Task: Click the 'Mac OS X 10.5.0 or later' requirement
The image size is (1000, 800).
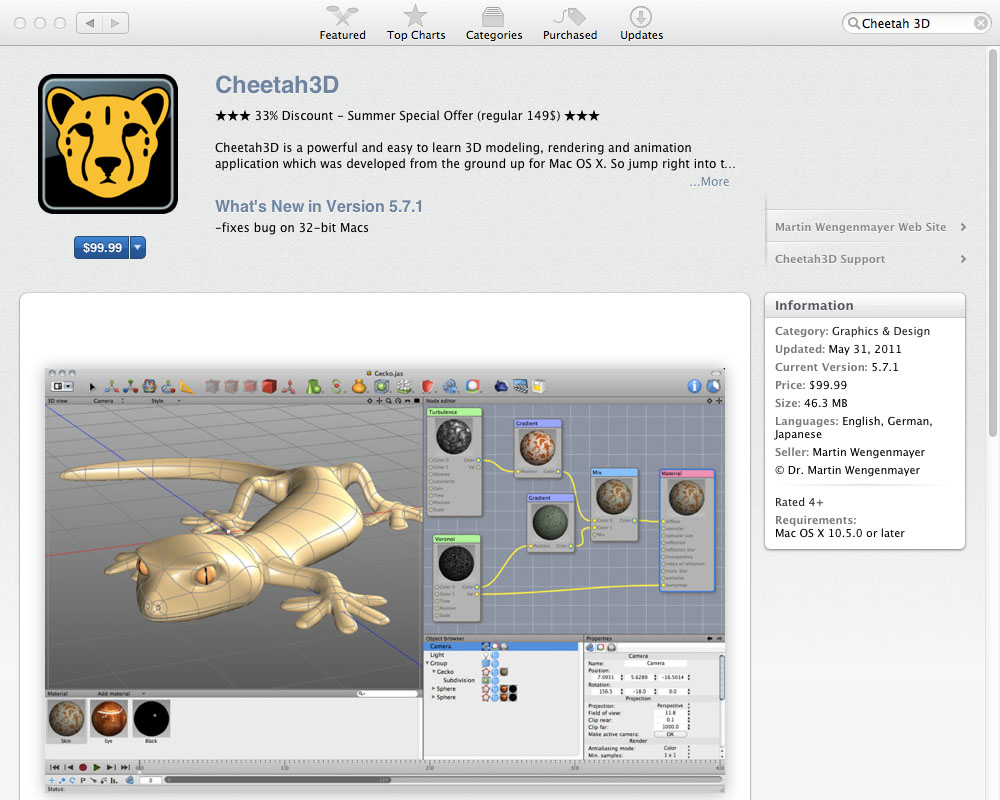Action: pos(839,533)
